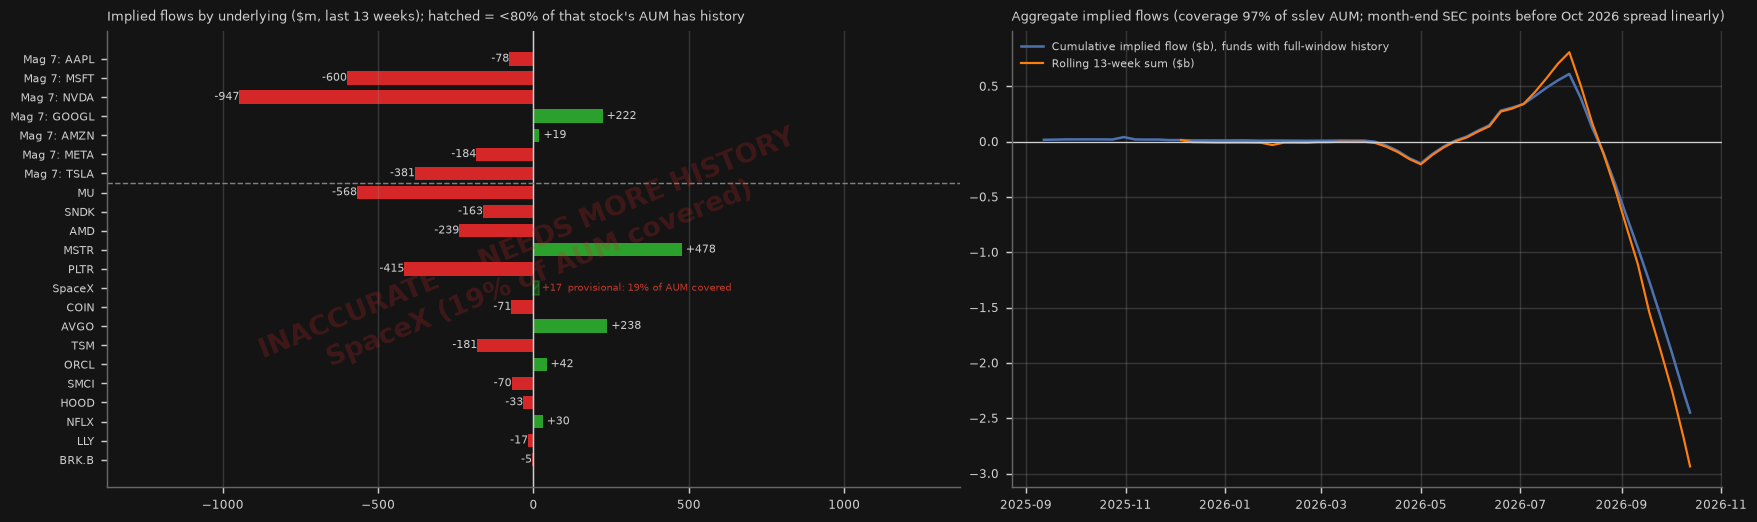Click the red NVDA bar
The width and height of the screenshot is (1757, 522).
(x=386, y=97)
